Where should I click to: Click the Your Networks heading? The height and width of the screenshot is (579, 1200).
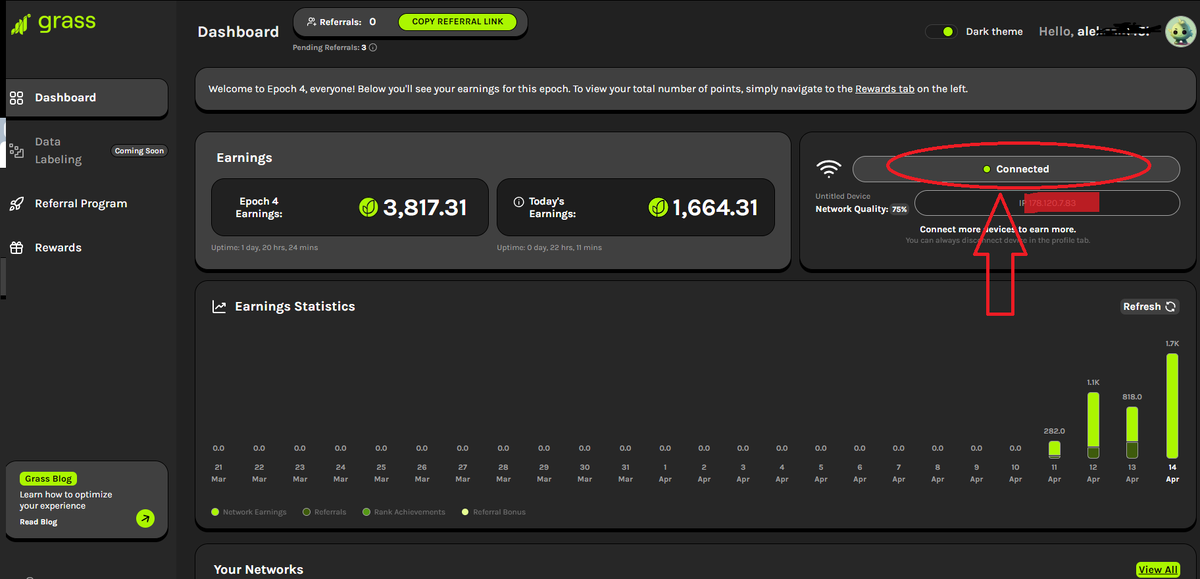coord(258,570)
